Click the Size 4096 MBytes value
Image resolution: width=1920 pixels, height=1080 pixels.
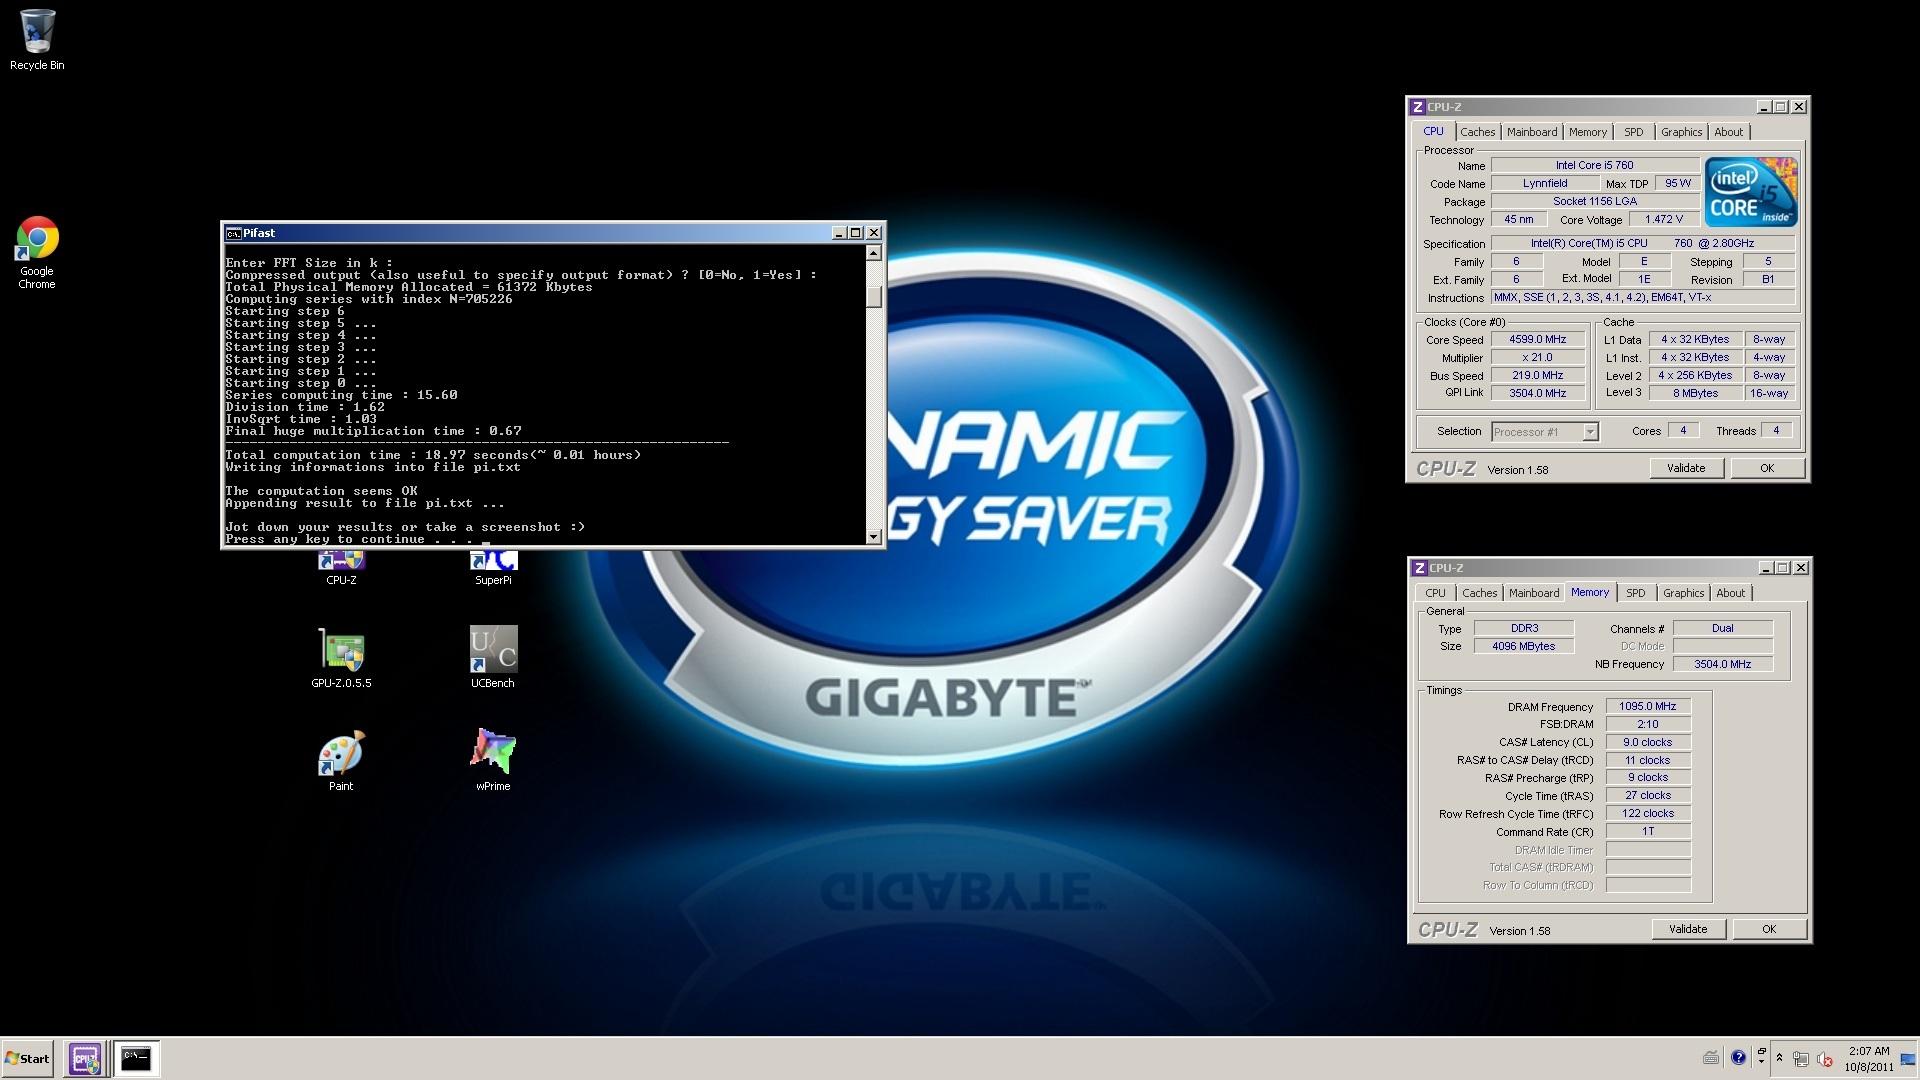1524,646
